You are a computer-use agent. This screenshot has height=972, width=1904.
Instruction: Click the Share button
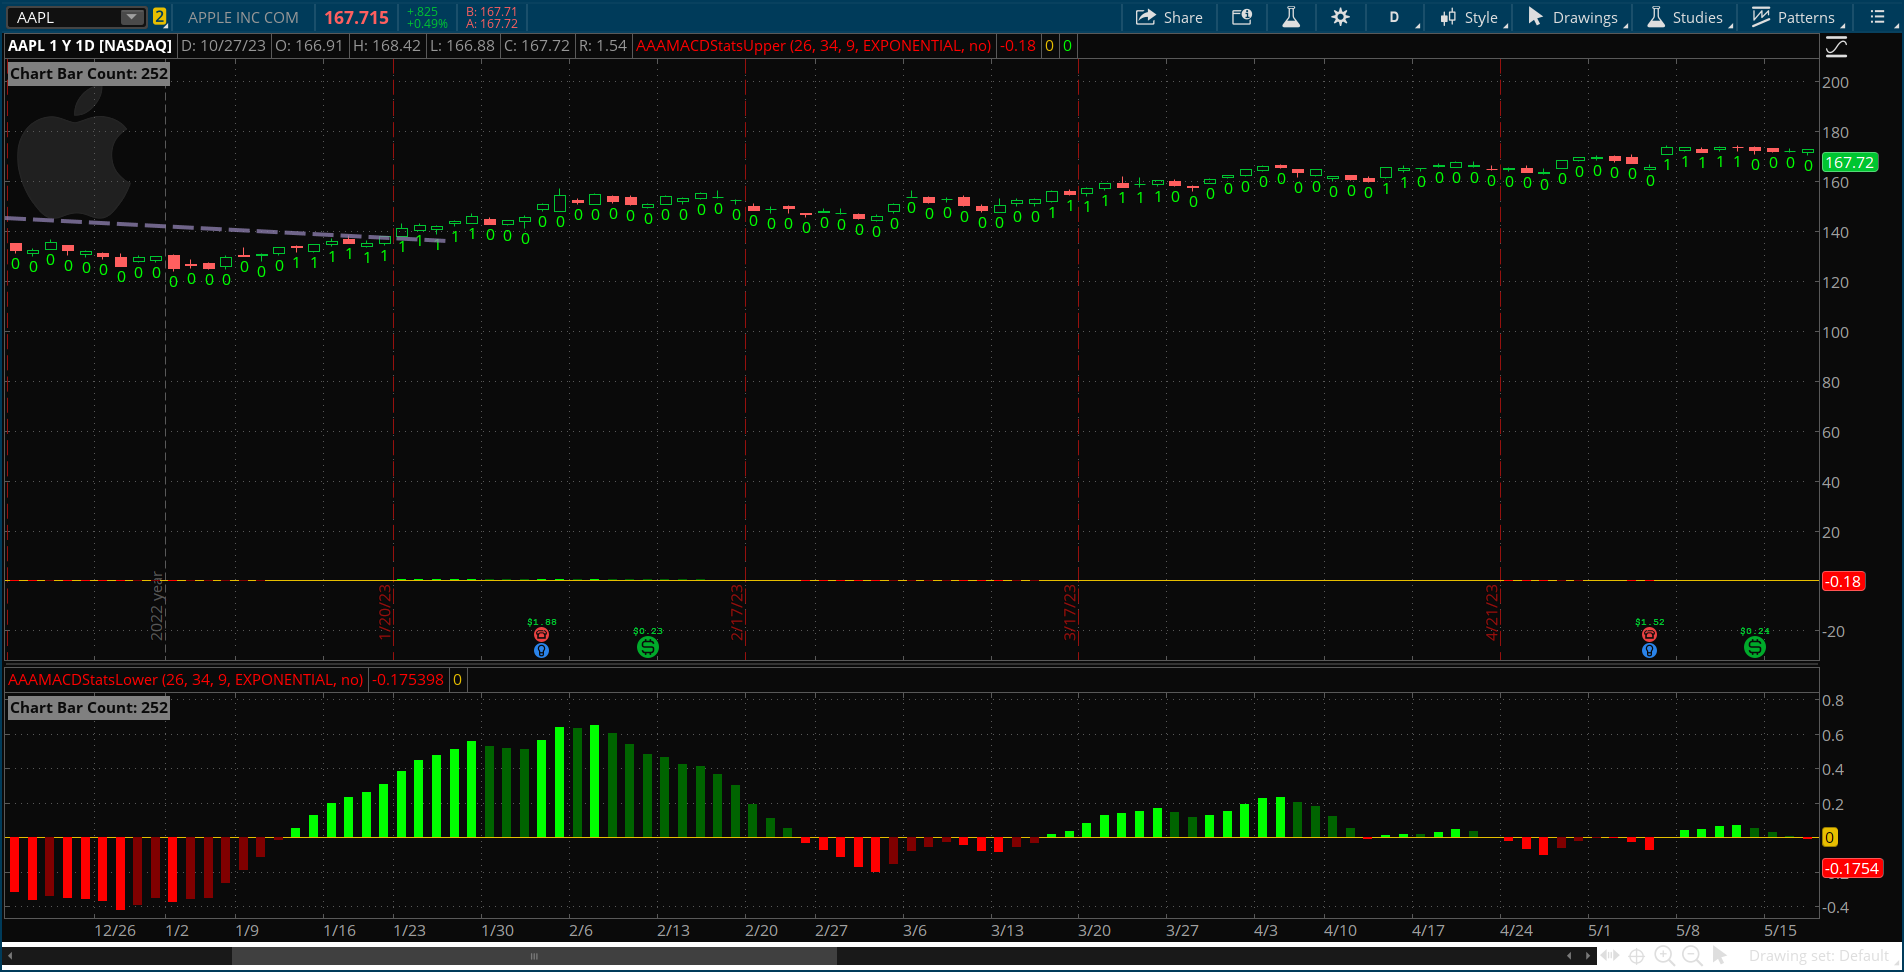(1169, 17)
